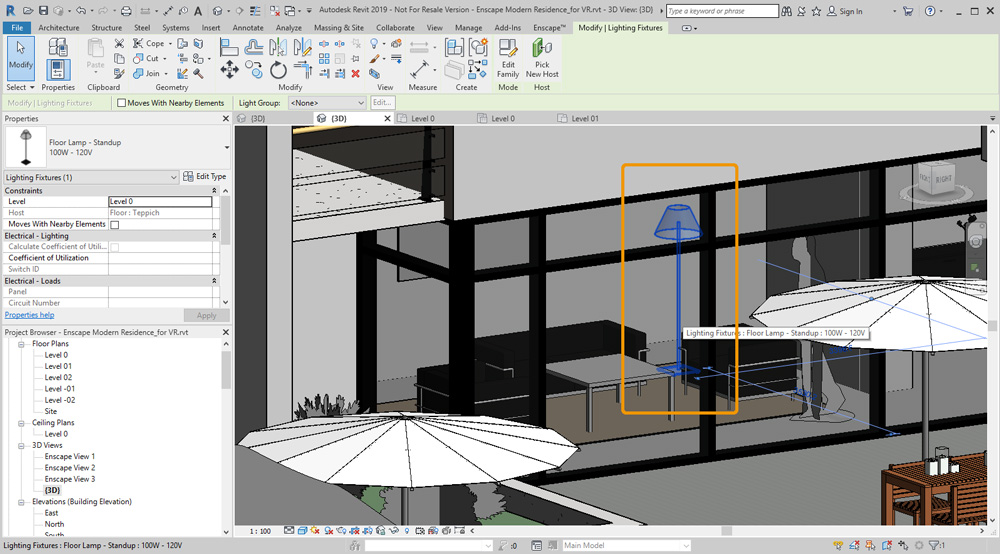
Task: Click the Cut to Clipboard scissors icon
Action: pos(119,43)
